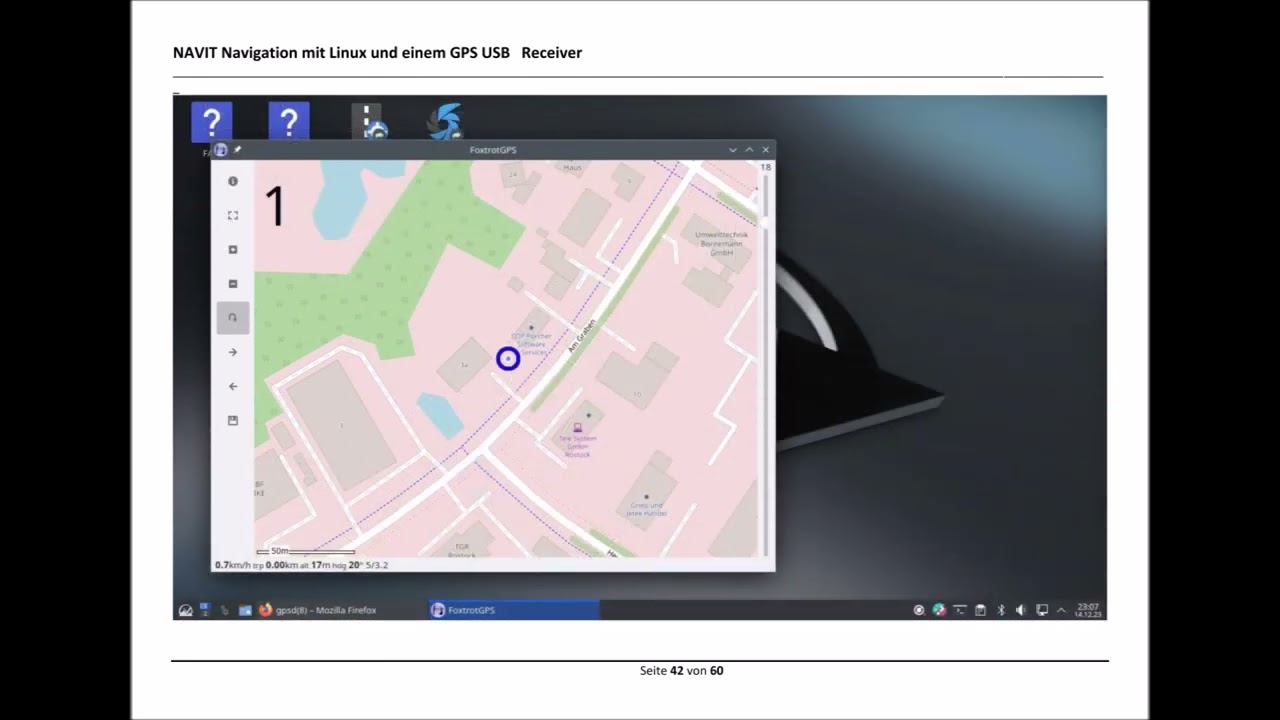Viewport: 1280px width, 720px height.
Task: Click the blue GPS position marker circle
Action: pyautogui.click(x=508, y=358)
